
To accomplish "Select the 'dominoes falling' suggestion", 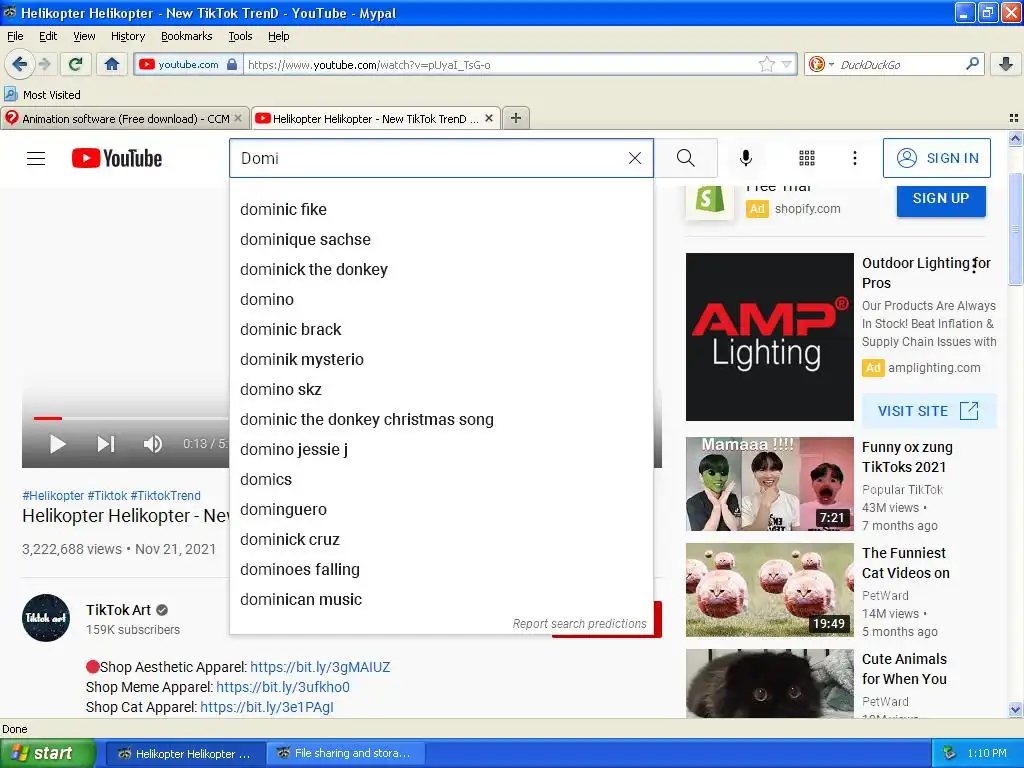I will point(441,570).
